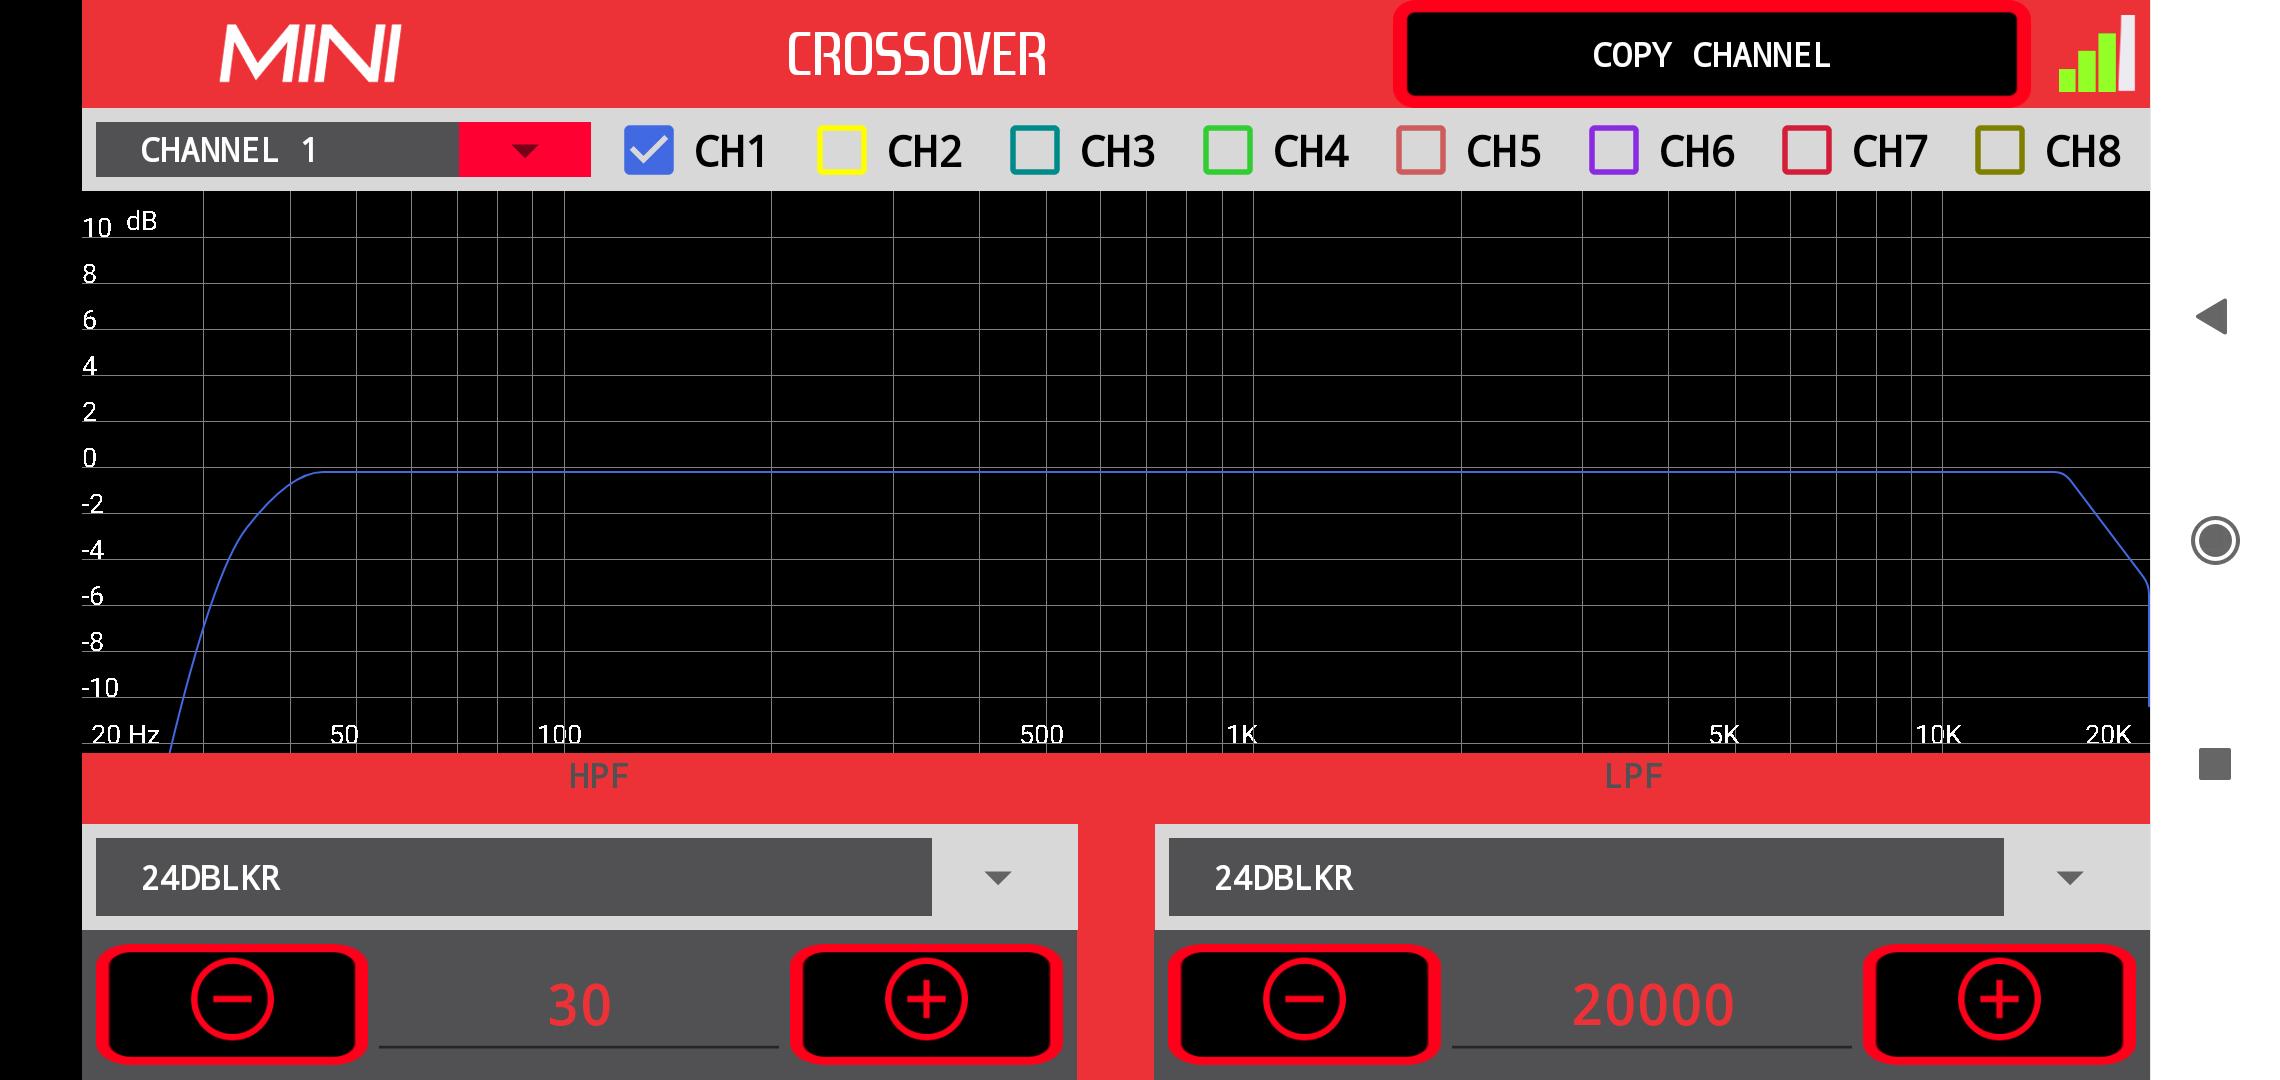Tap the 20K frequency axis label
The height and width of the screenshot is (1080, 2280).
pyautogui.click(x=2108, y=735)
